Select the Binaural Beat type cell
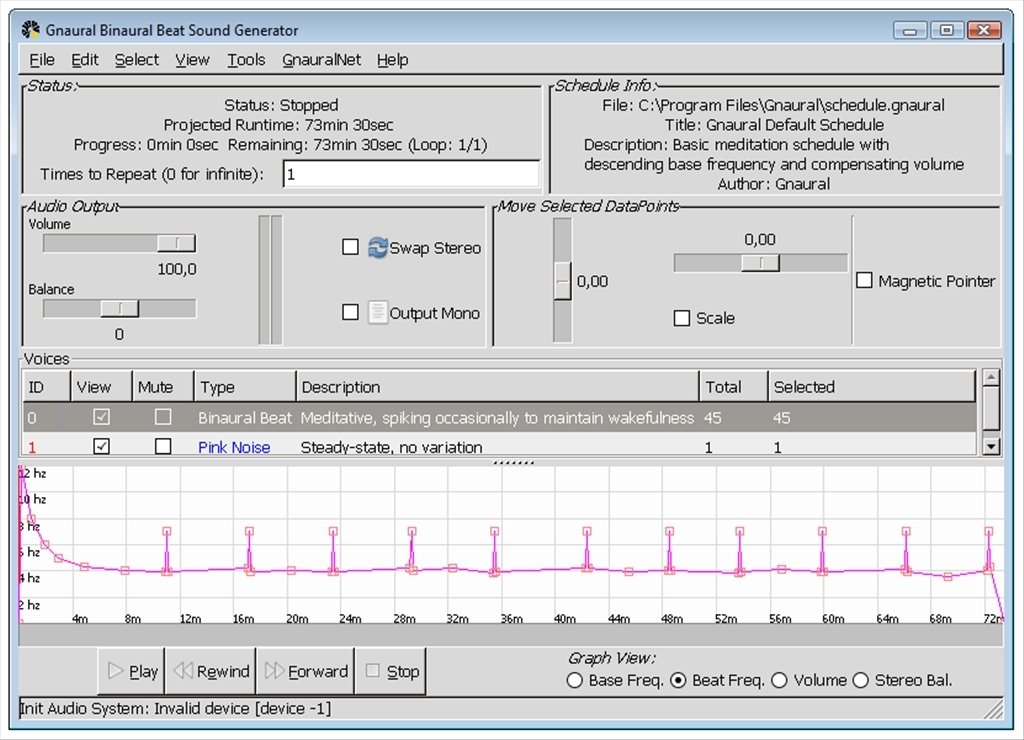1024x740 pixels. coord(245,417)
